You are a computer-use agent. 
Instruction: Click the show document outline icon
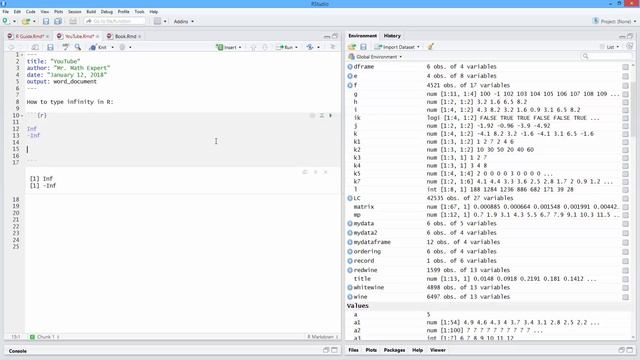click(333, 47)
